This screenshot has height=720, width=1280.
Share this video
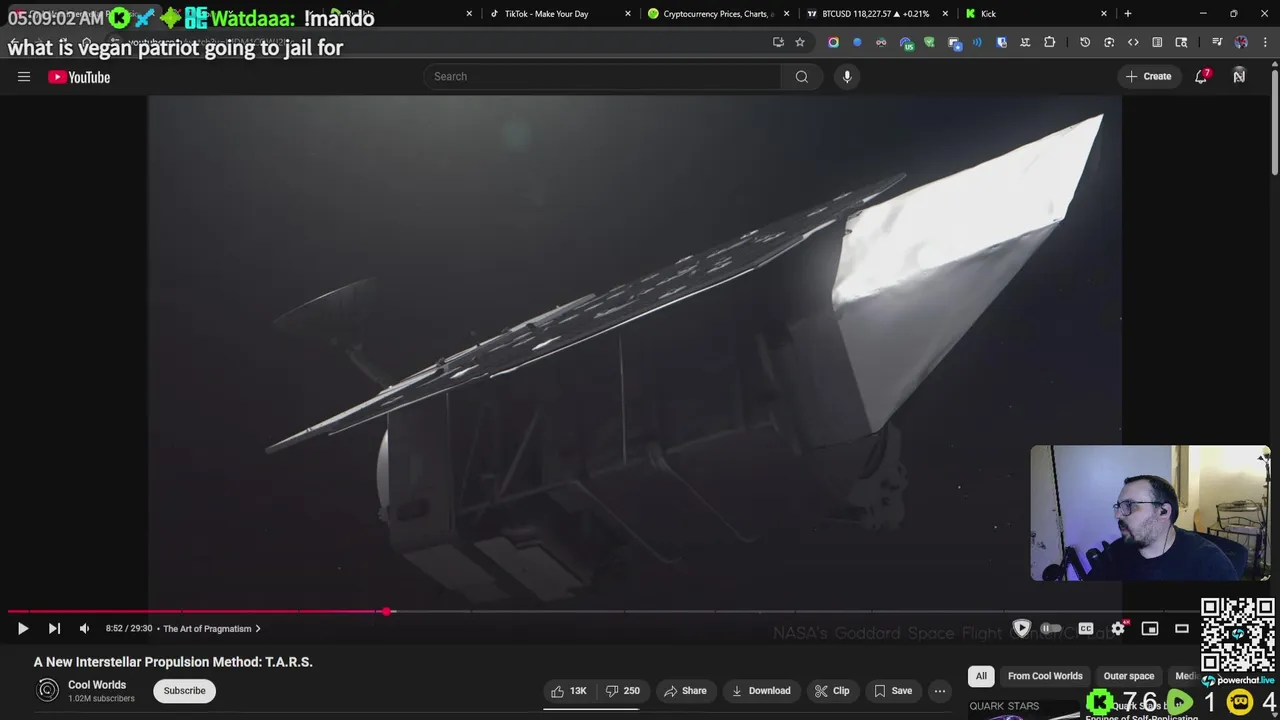tap(685, 691)
